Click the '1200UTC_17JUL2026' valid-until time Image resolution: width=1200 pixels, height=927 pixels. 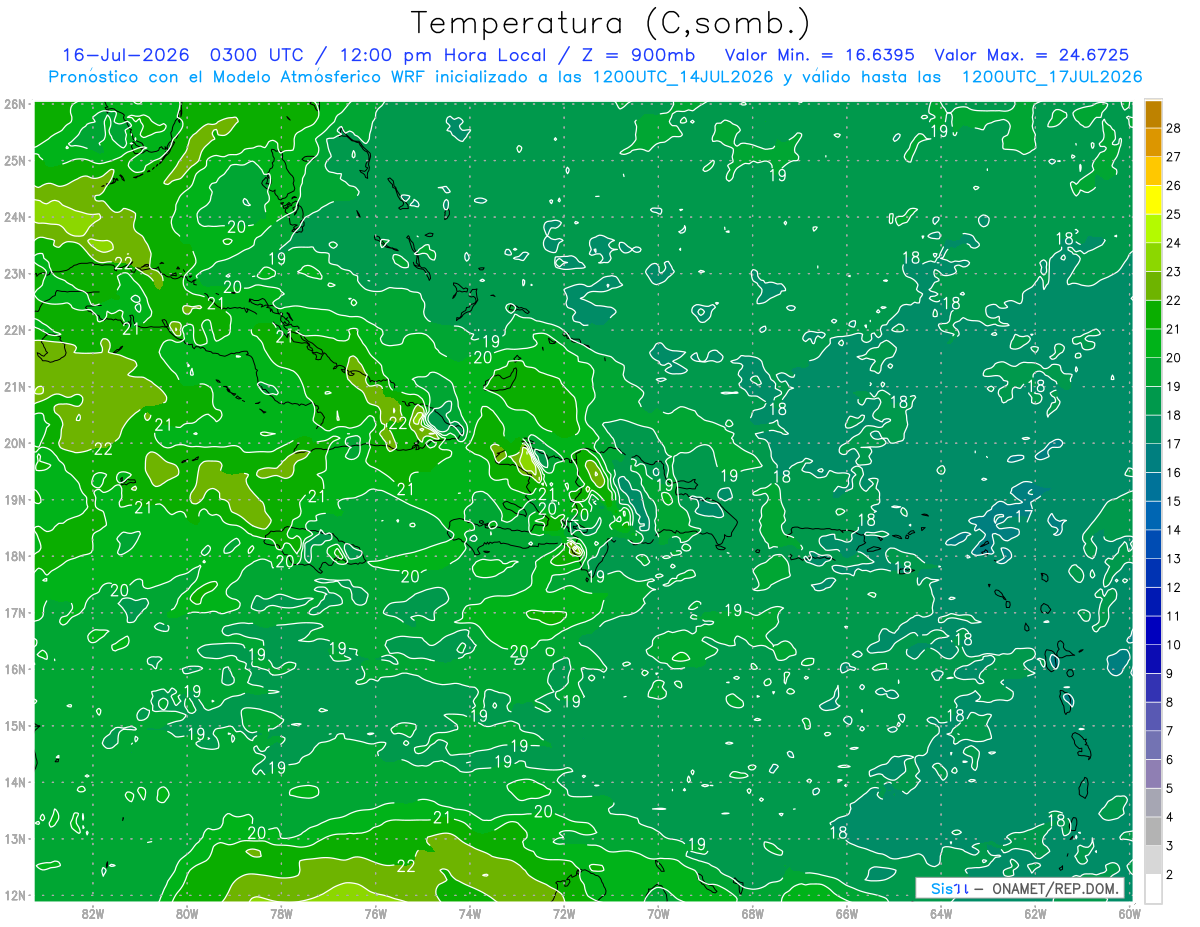[x=1051, y=77]
